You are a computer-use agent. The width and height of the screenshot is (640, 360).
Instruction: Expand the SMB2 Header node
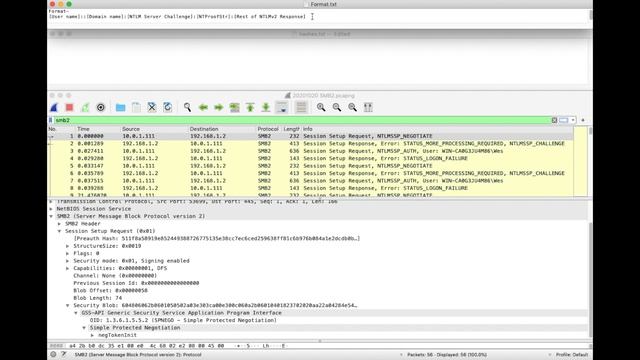59,224
